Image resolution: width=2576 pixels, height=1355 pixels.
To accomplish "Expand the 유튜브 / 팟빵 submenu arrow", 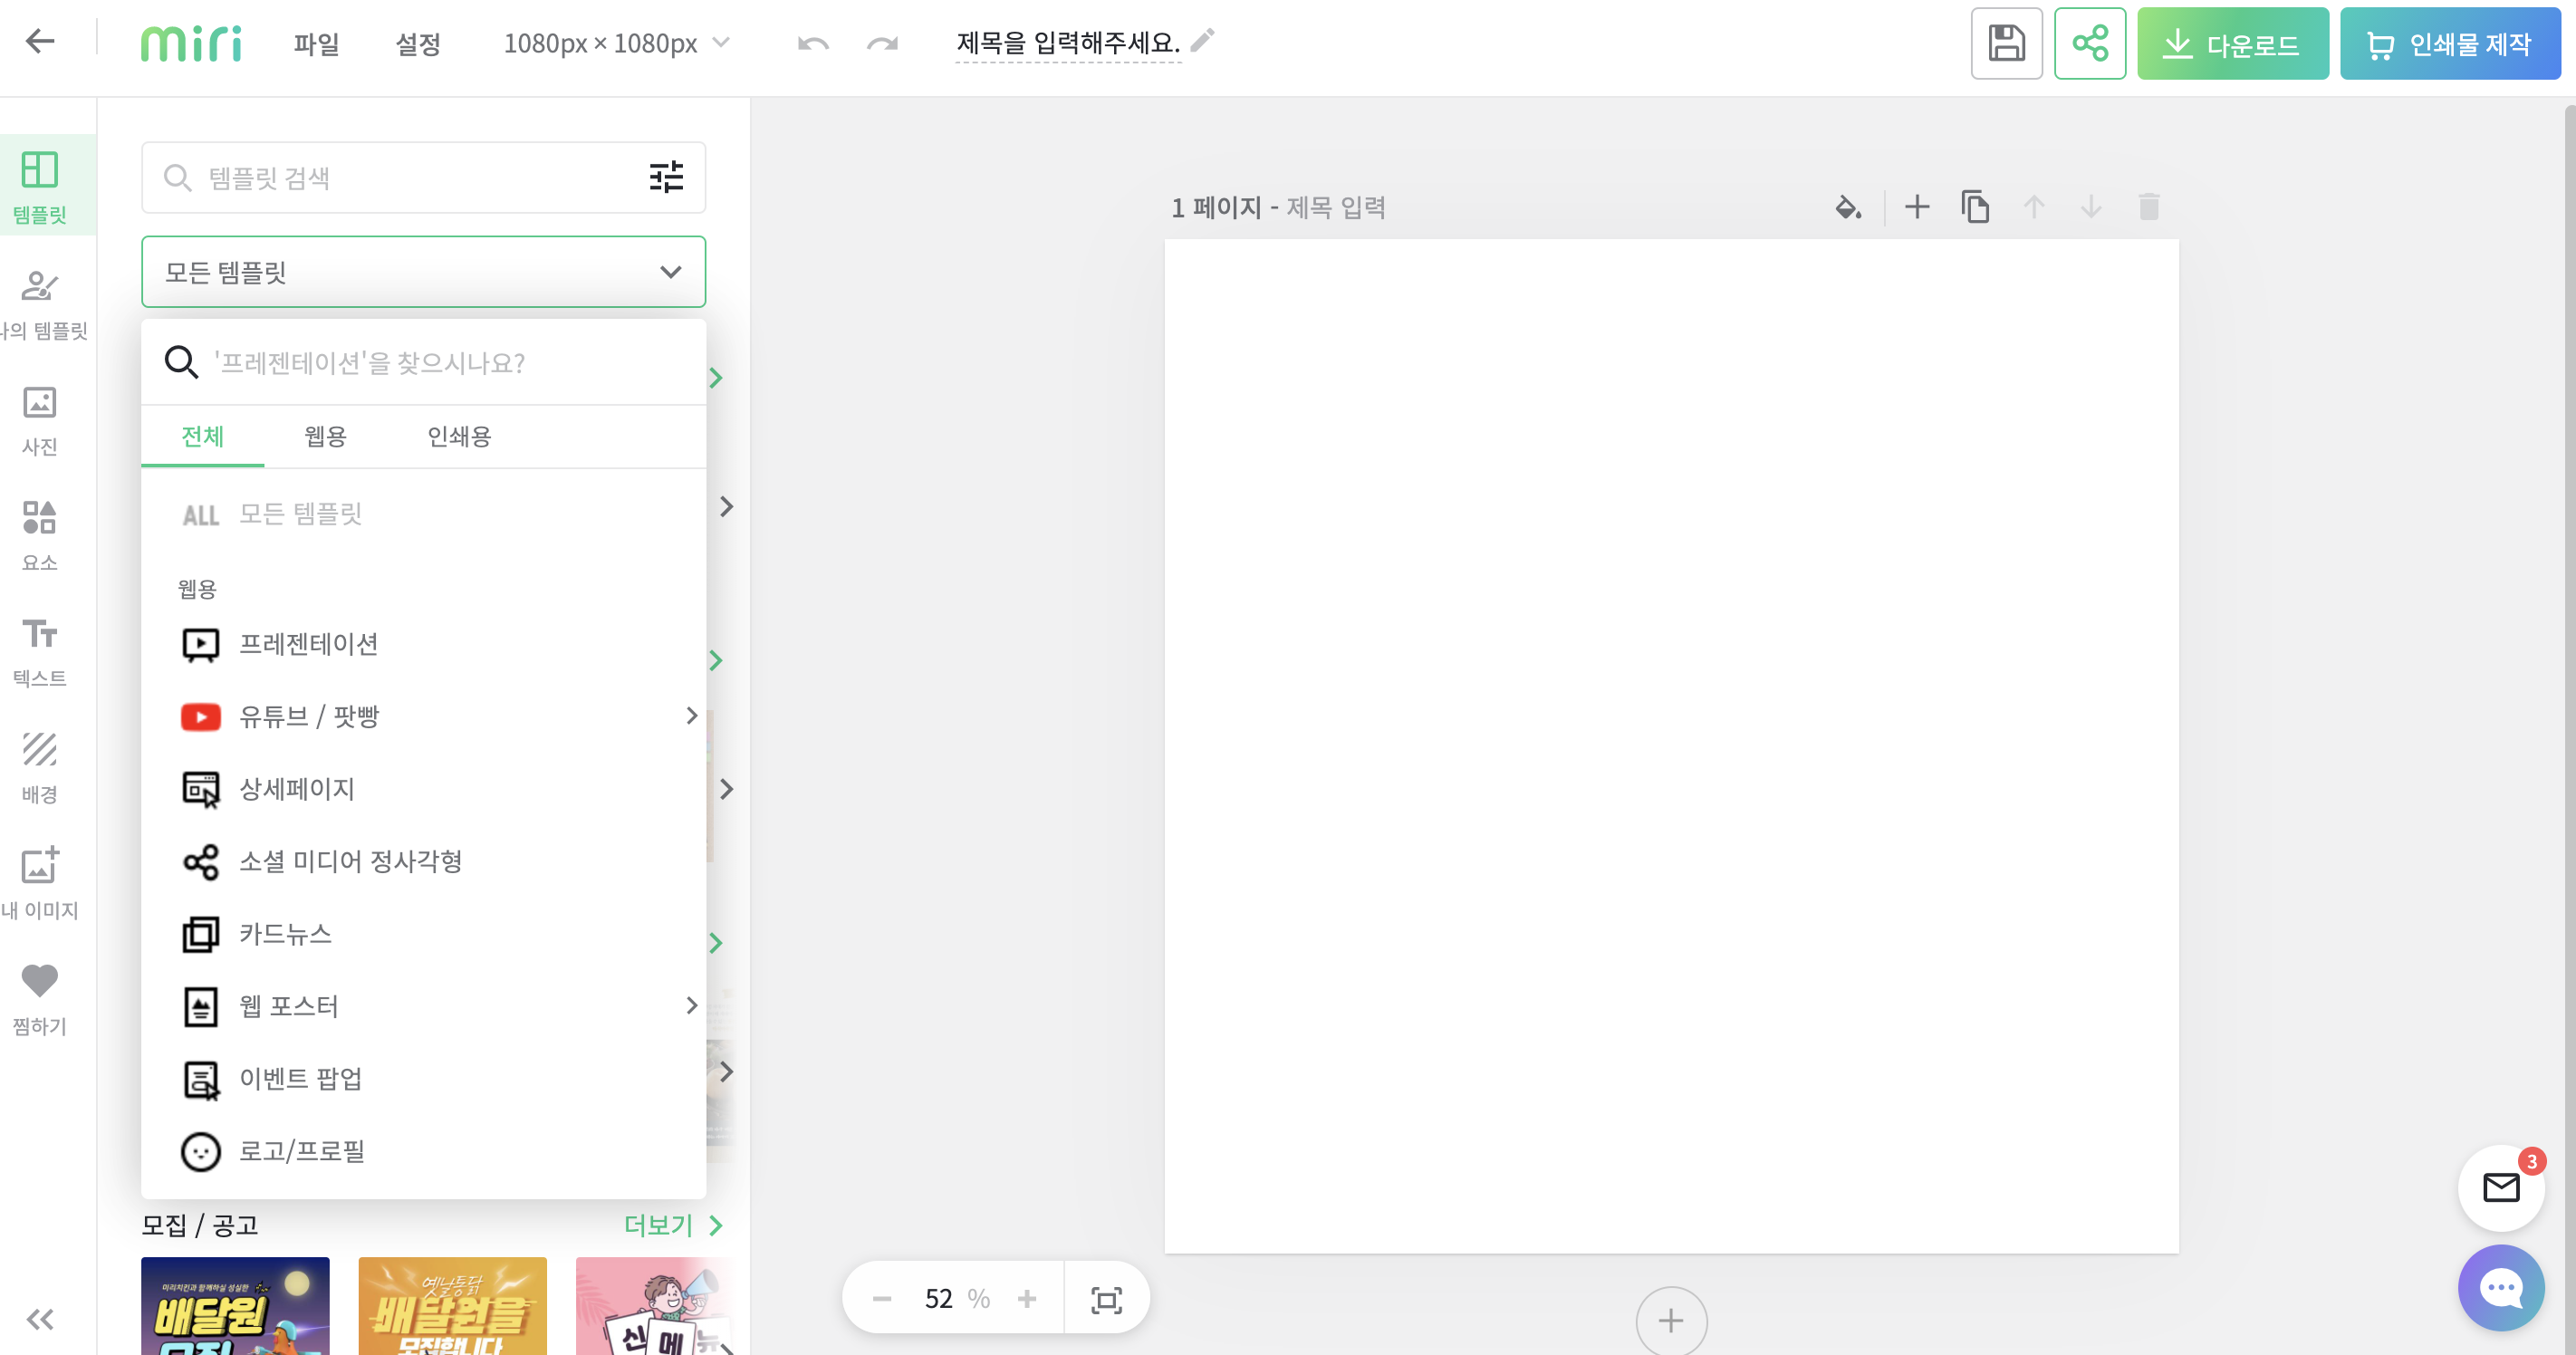I will [x=692, y=716].
